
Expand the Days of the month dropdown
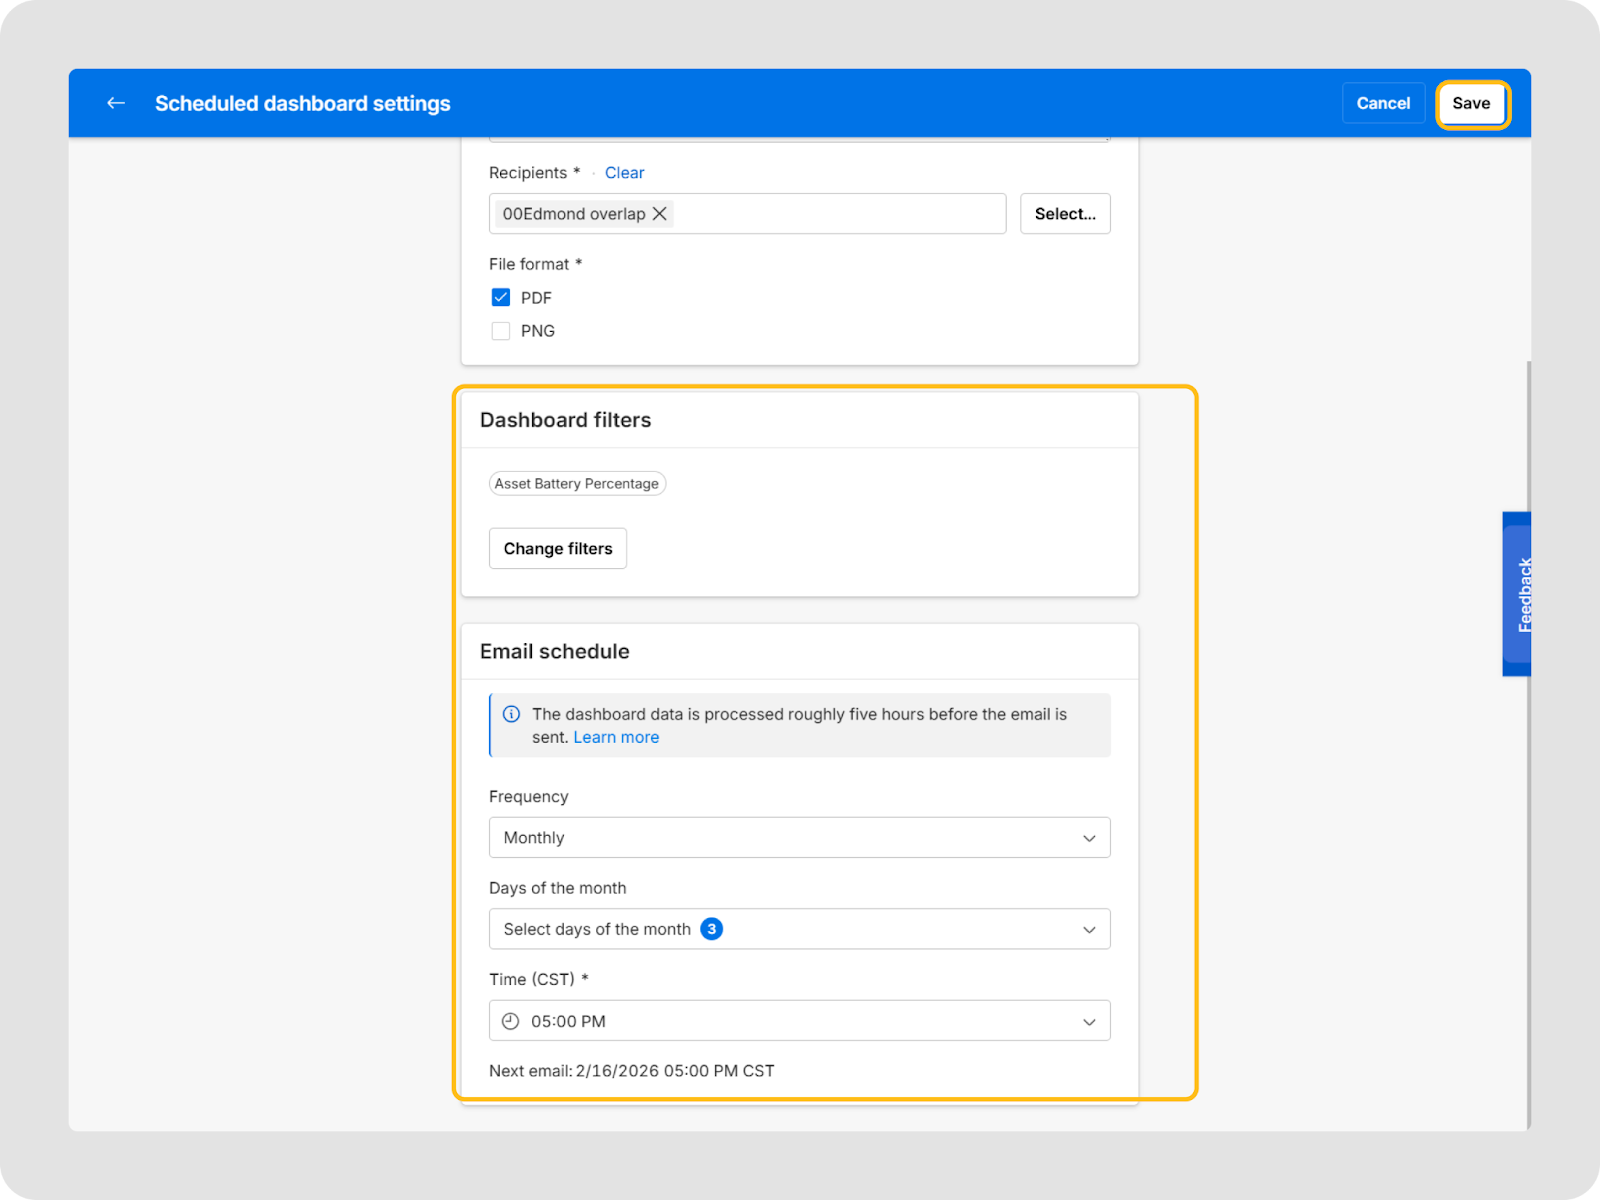[x=798, y=929]
